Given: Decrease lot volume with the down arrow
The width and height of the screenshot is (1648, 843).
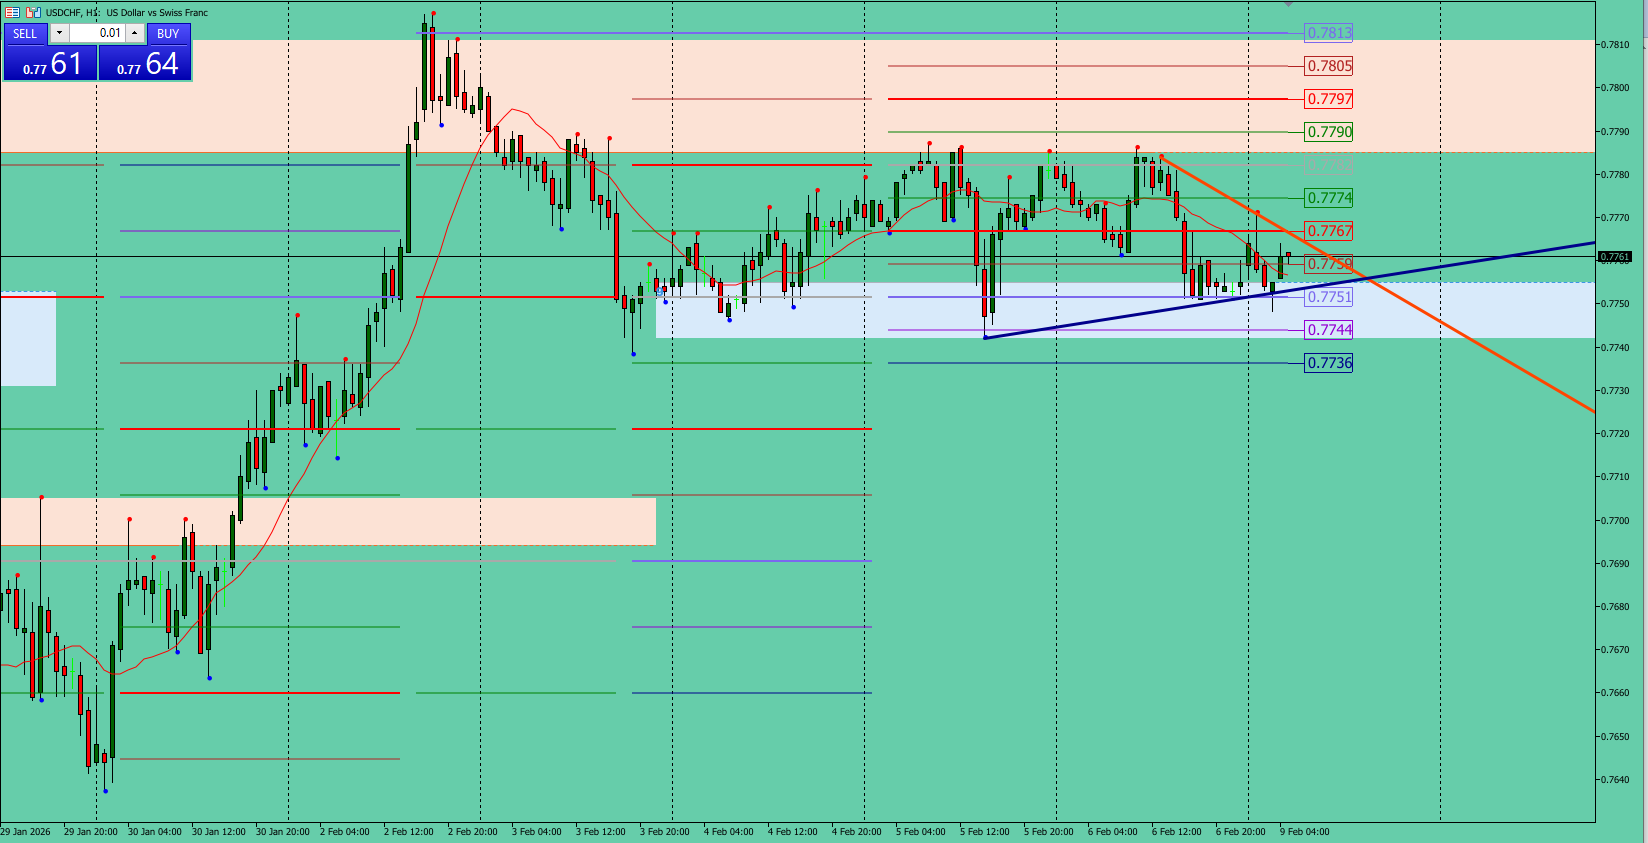Looking at the screenshot, I should pyautogui.click(x=59, y=33).
